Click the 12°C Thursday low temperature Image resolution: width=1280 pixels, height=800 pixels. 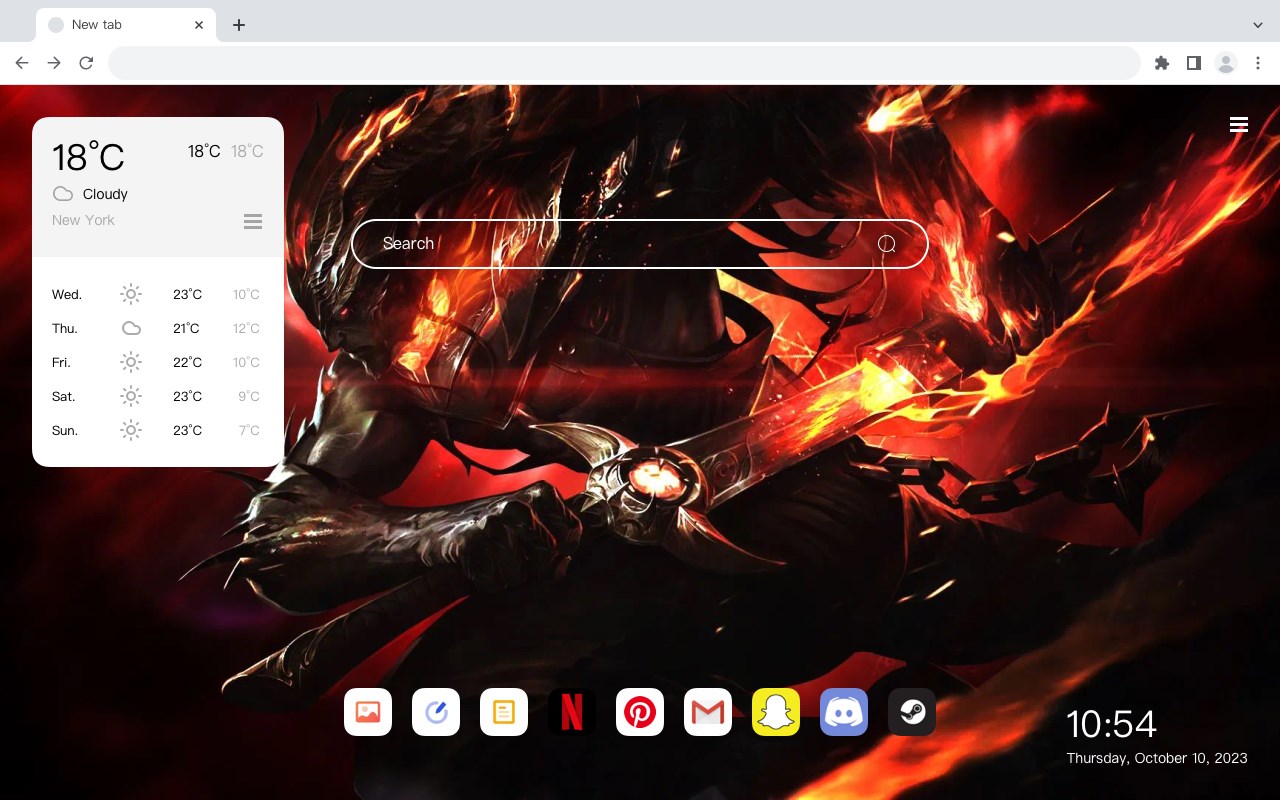(x=246, y=328)
